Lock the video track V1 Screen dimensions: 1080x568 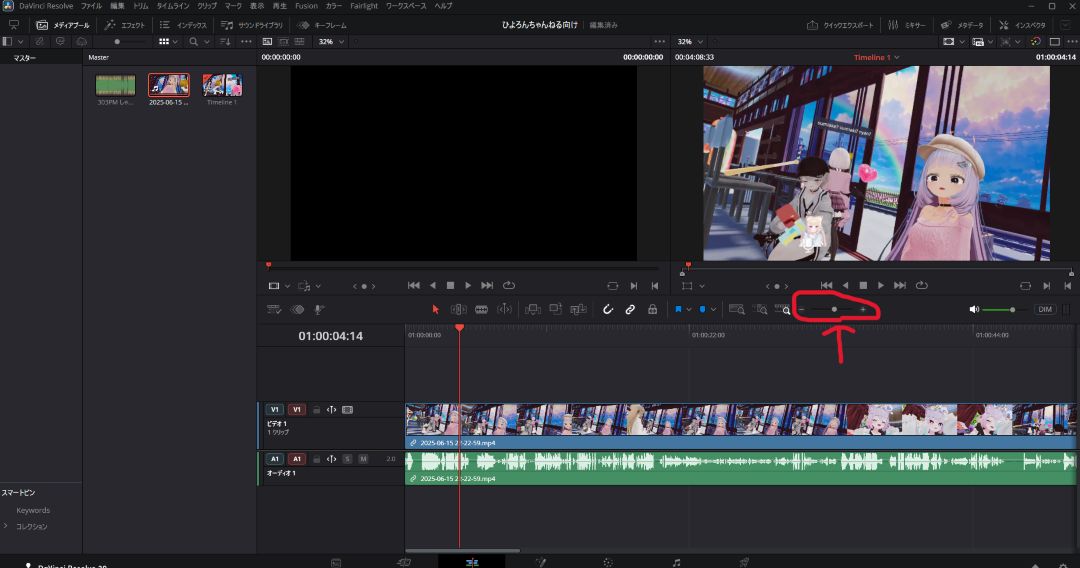[x=316, y=410]
